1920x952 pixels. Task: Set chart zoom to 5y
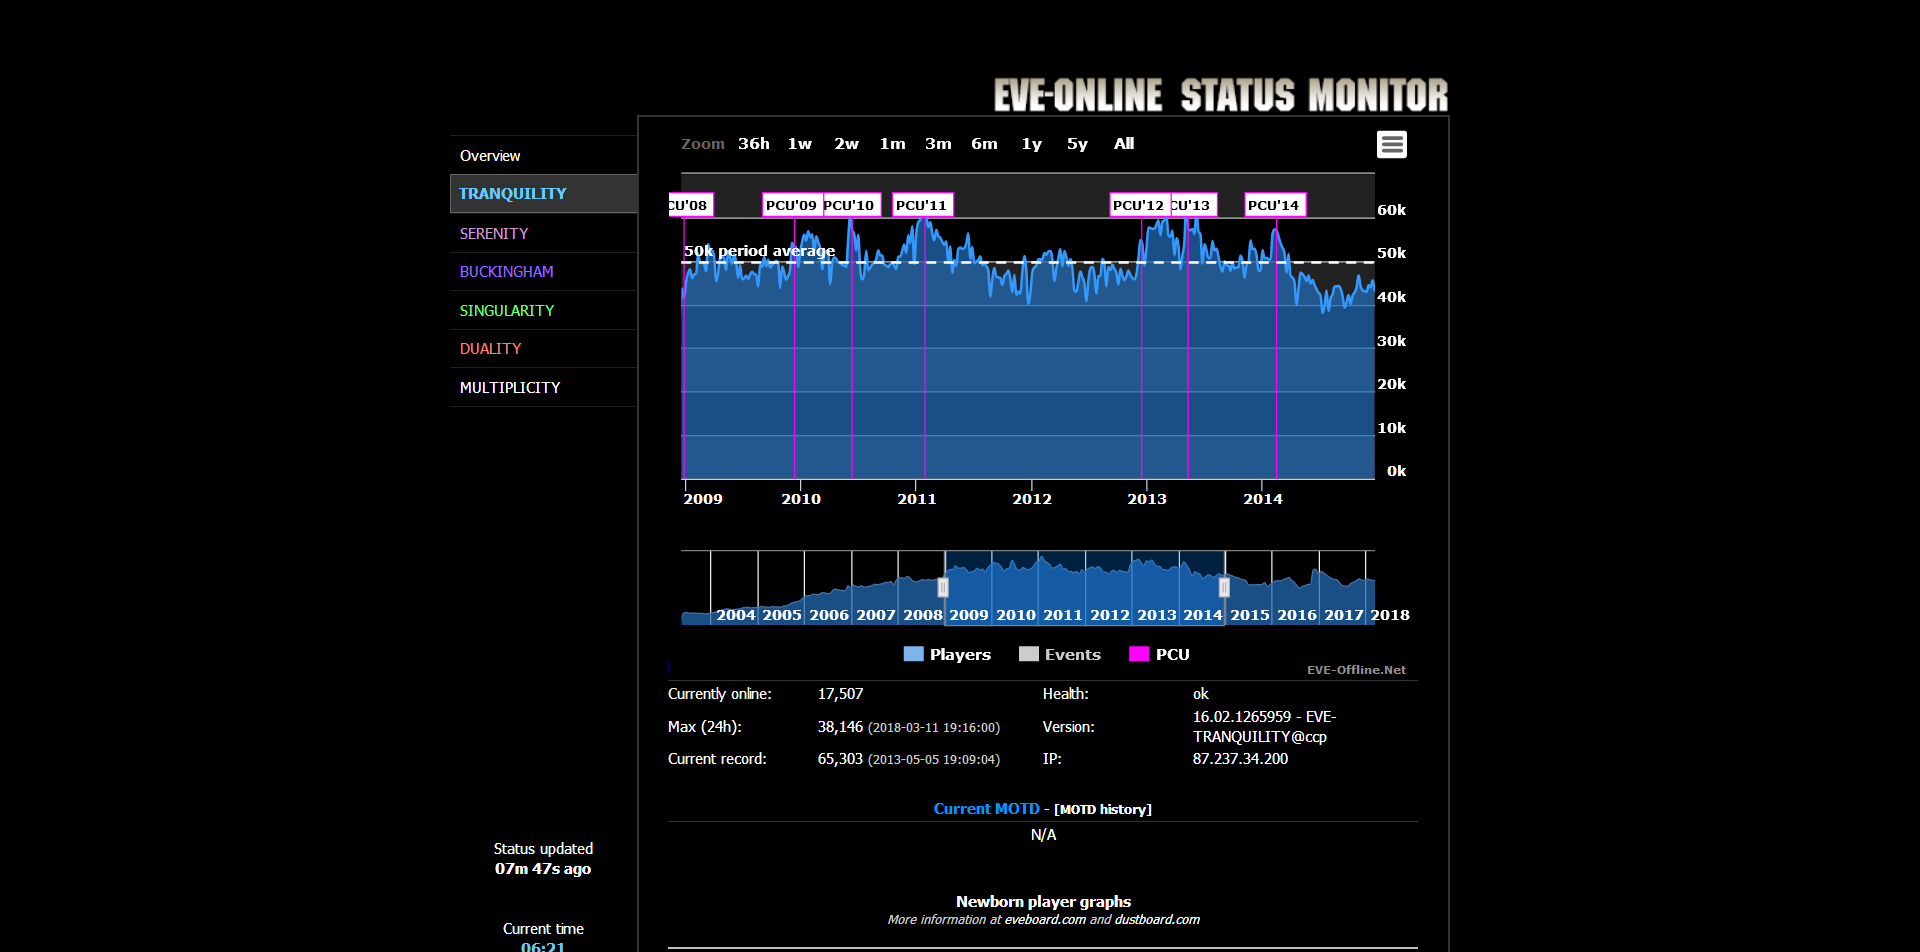pos(1077,144)
